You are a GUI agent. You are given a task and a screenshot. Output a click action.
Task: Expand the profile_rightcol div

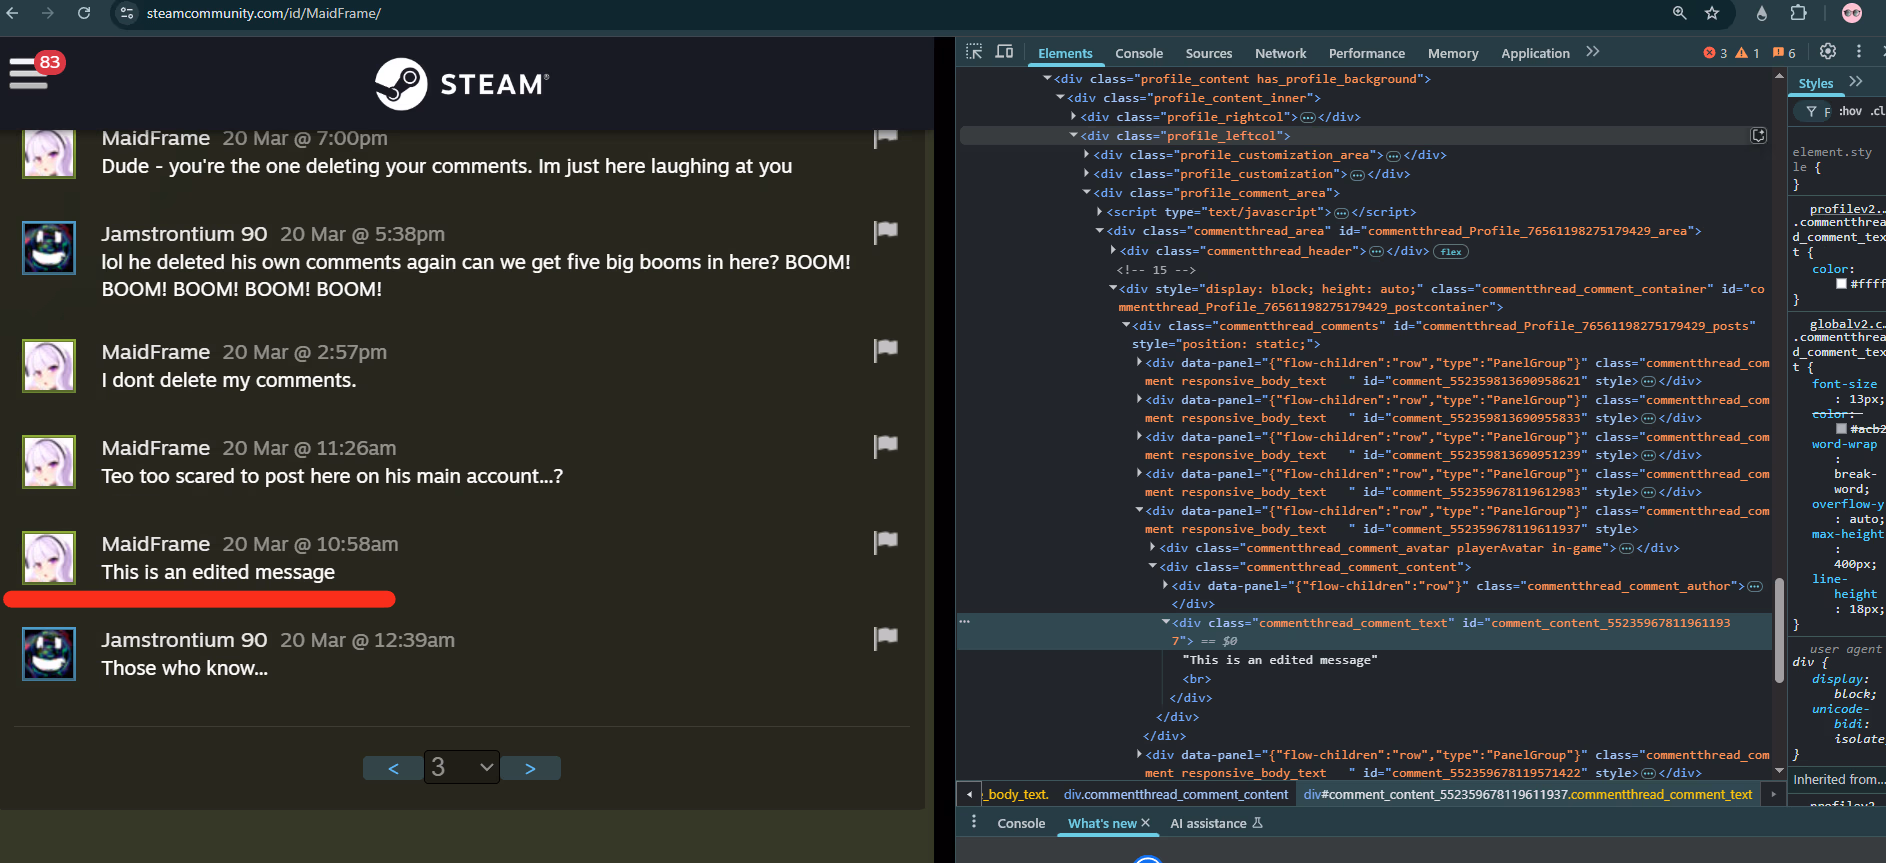point(1074,116)
